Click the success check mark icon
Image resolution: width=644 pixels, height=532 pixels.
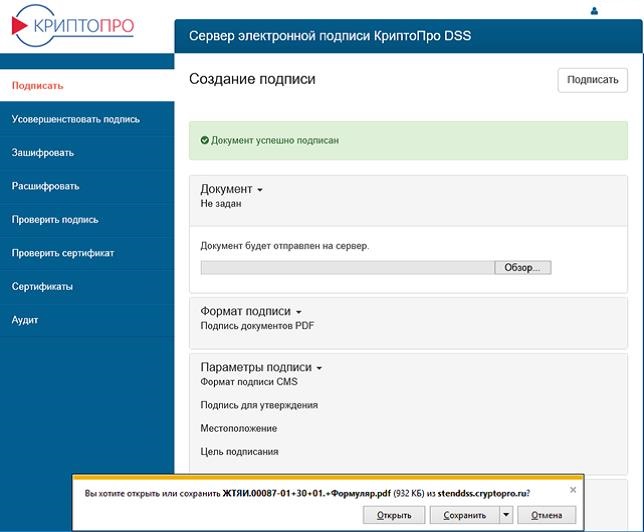pyautogui.click(x=205, y=140)
